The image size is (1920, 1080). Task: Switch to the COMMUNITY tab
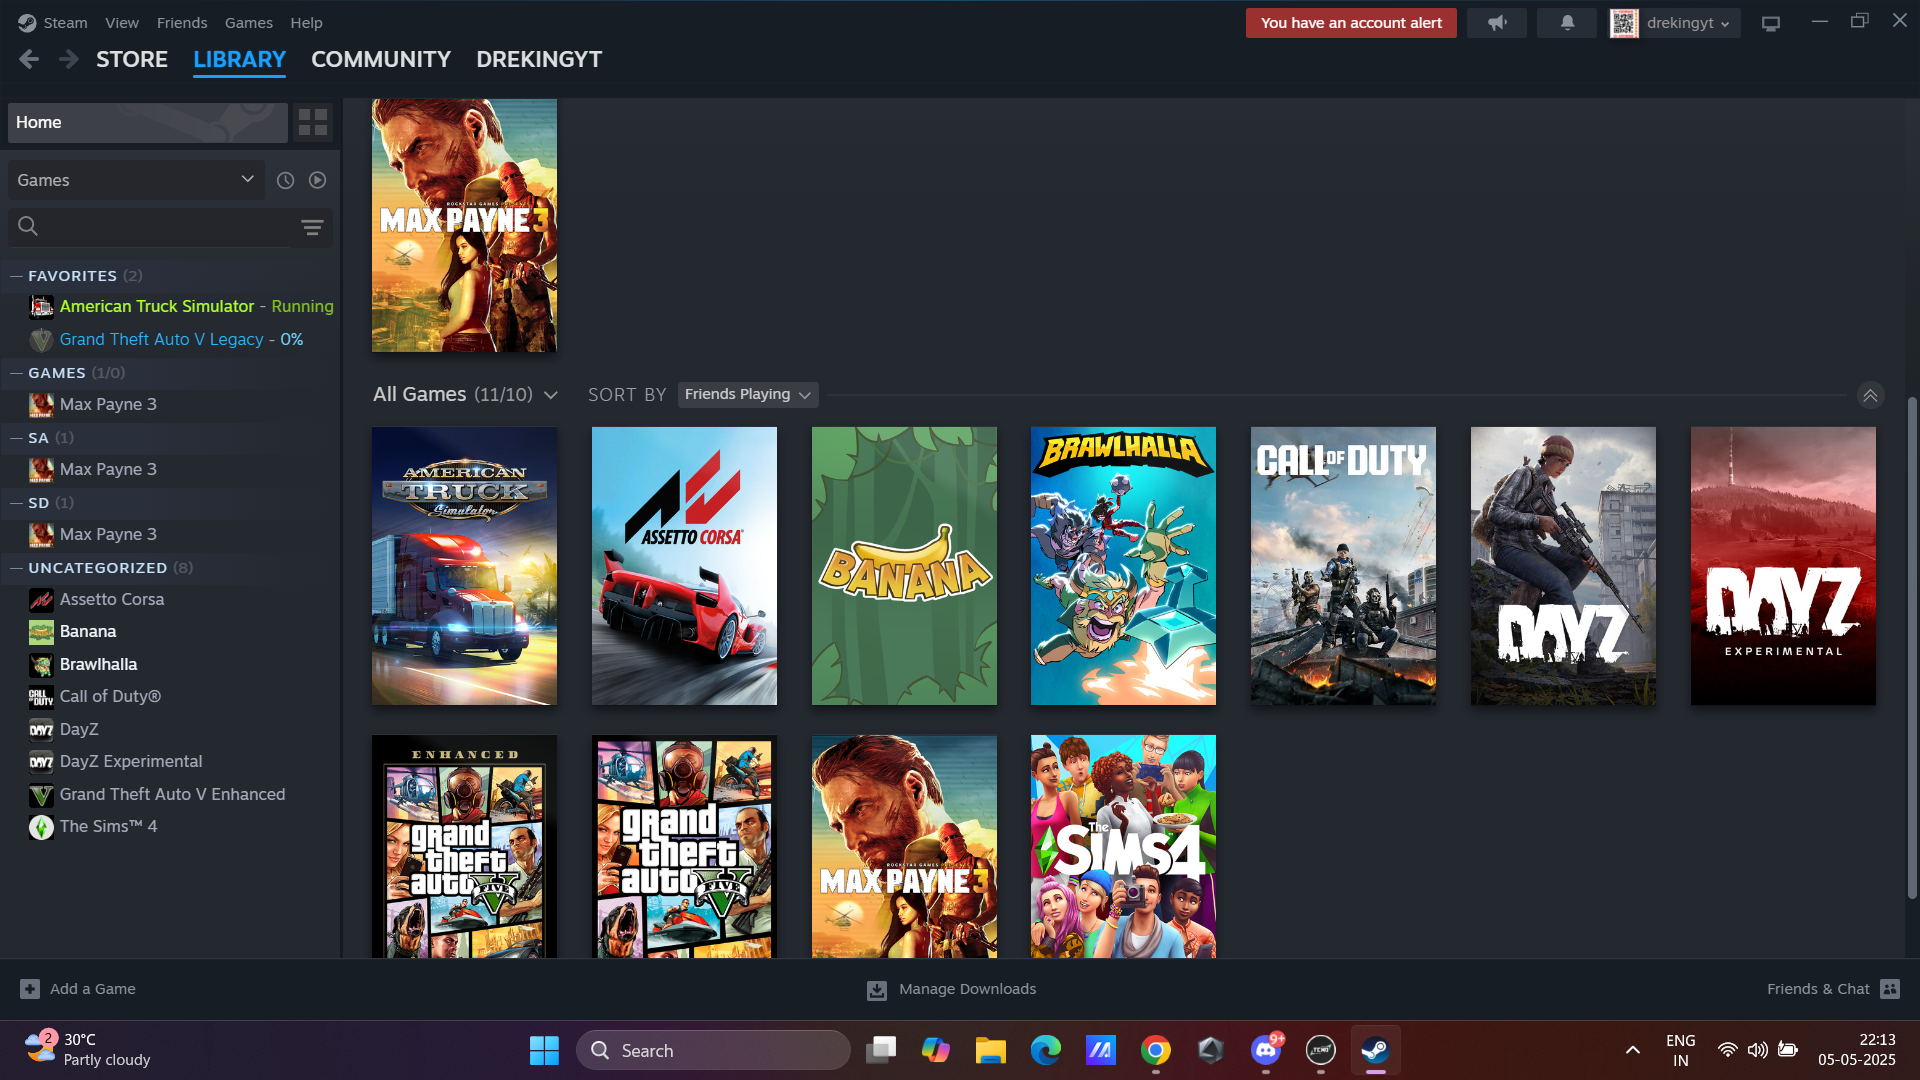click(x=381, y=60)
